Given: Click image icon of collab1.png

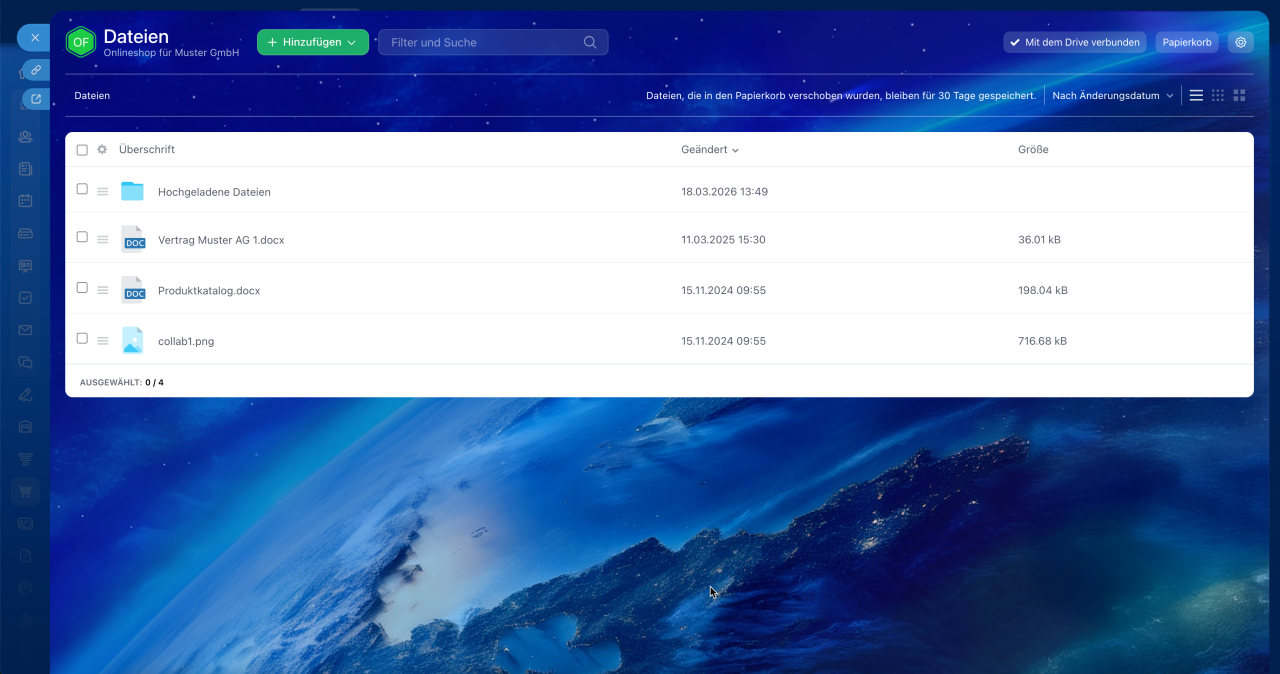Looking at the screenshot, I should click(x=132, y=340).
